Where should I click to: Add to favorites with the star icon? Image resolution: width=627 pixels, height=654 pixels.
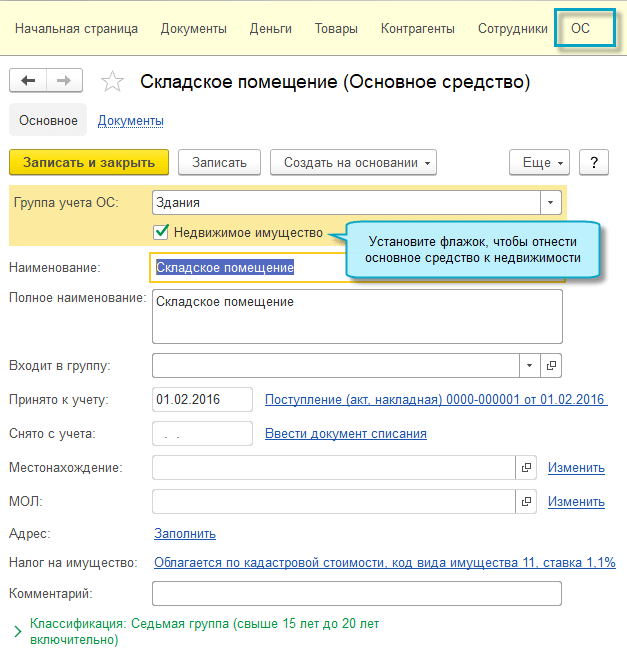112,81
